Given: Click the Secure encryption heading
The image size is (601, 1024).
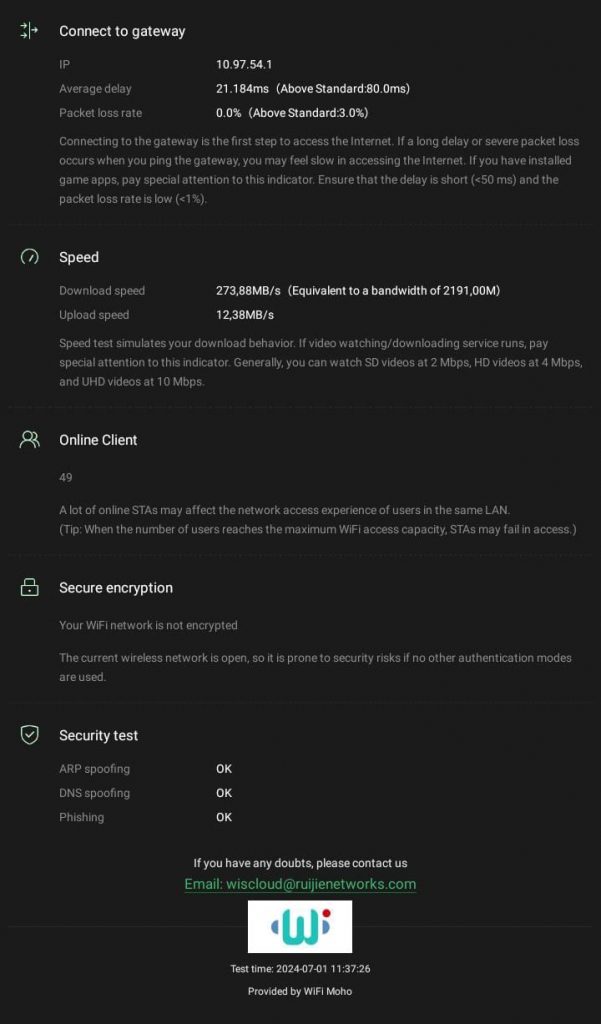Looking at the screenshot, I should point(116,588).
